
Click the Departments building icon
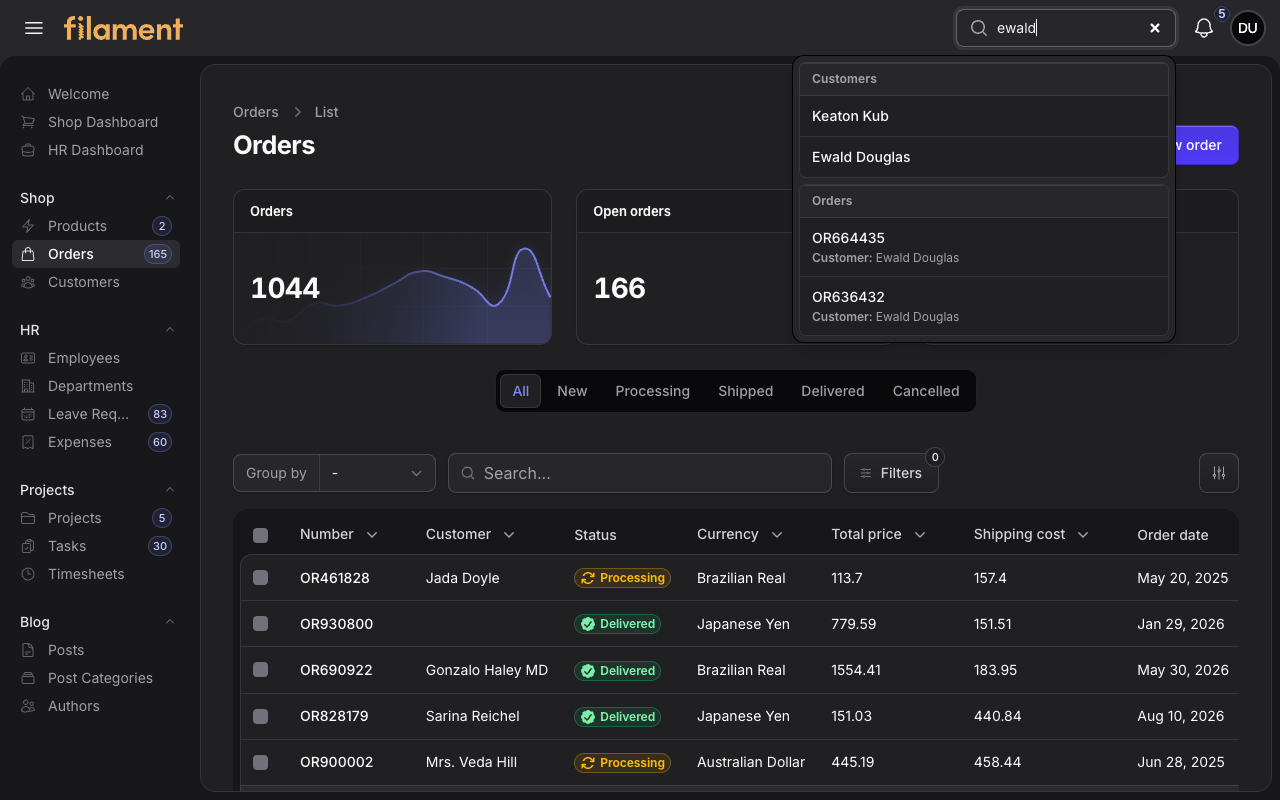[x=28, y=386]
